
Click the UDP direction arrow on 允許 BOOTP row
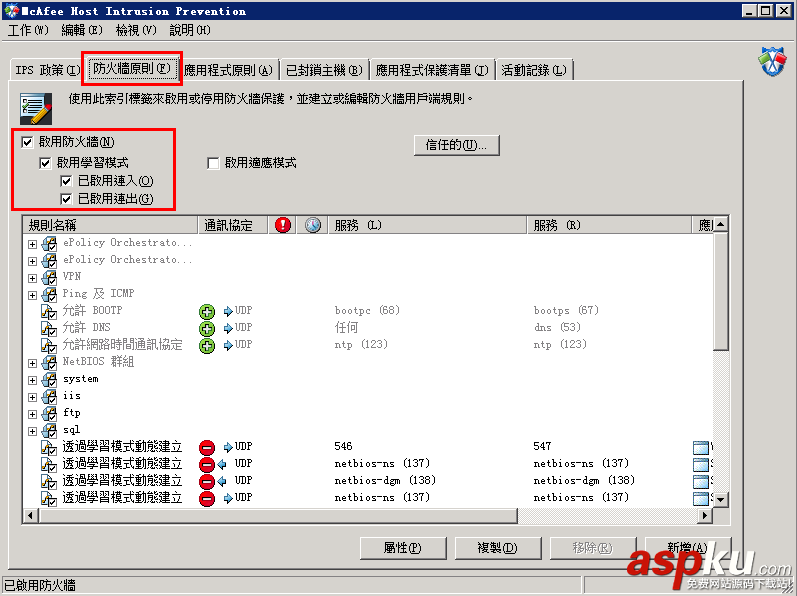(228, 311)
